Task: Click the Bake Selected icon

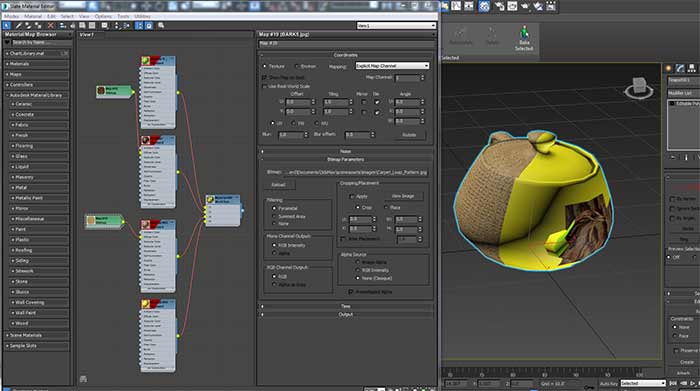Action: pos(524,38)
